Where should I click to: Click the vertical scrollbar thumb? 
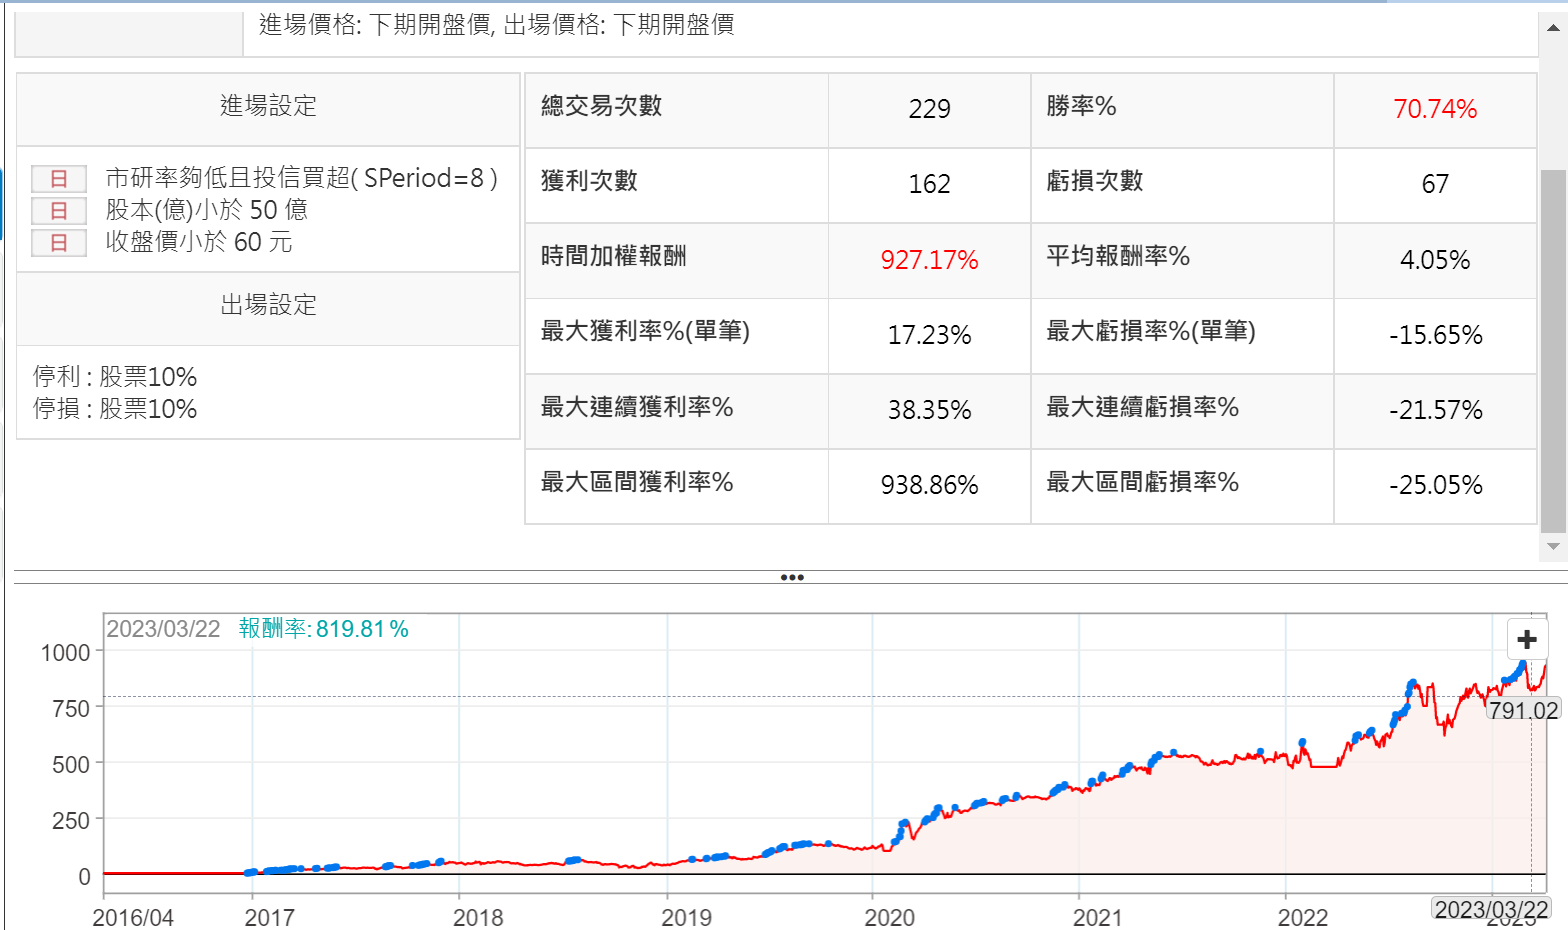click(1553, 350)
